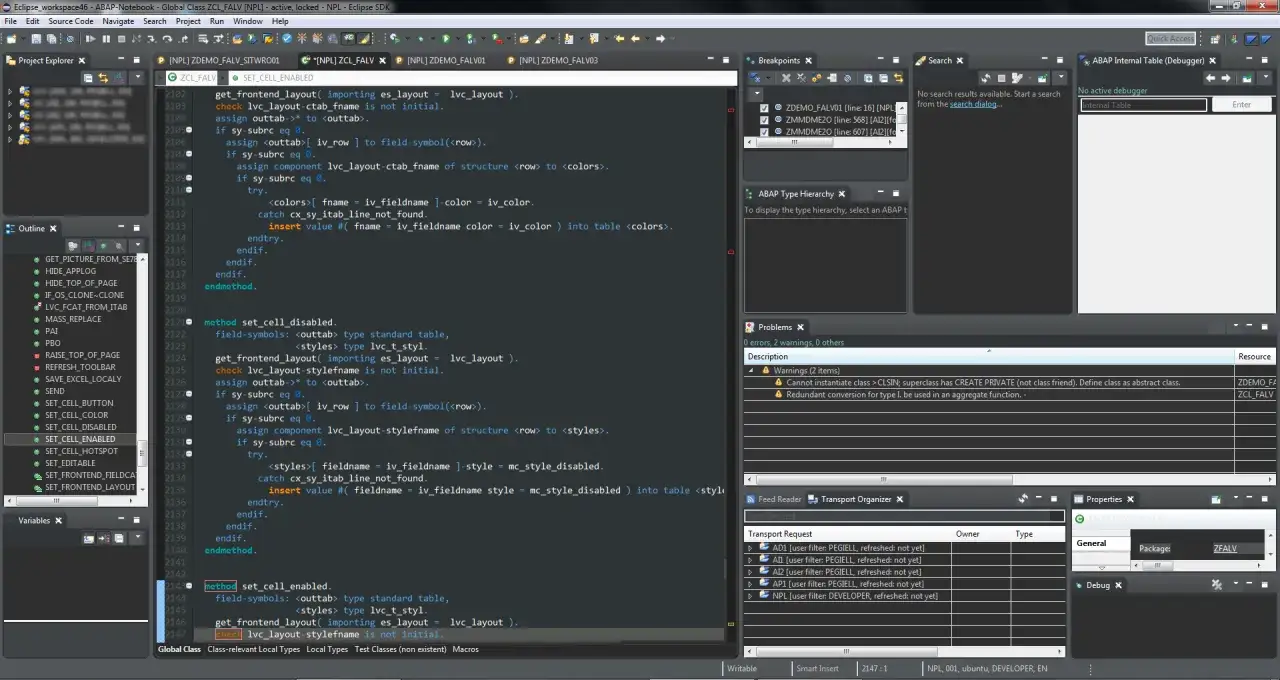Click the refresh icon in Search view
This screenshot has width=1280, height=680.
pyautogui.click(x=986, y=78)
